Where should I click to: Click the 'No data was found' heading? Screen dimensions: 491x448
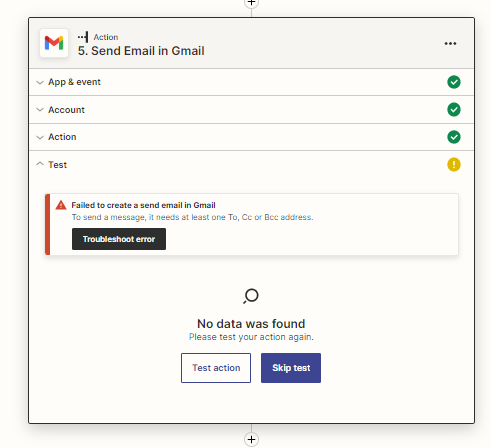(251, 324)
